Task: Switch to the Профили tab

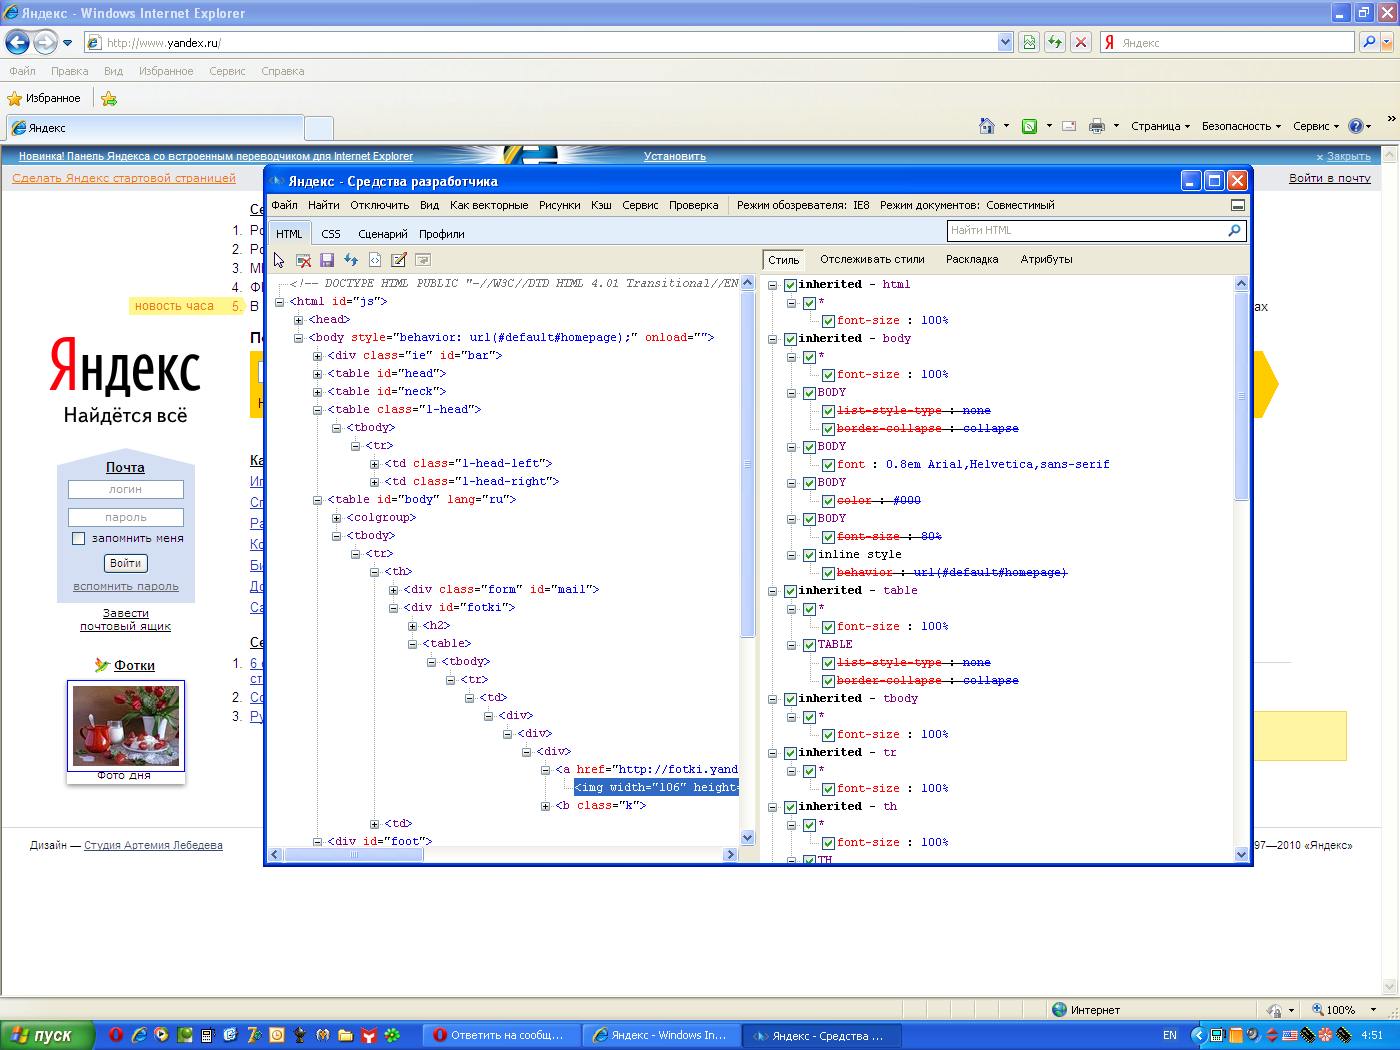Action: pyautogui.click(x=442, y=234)
